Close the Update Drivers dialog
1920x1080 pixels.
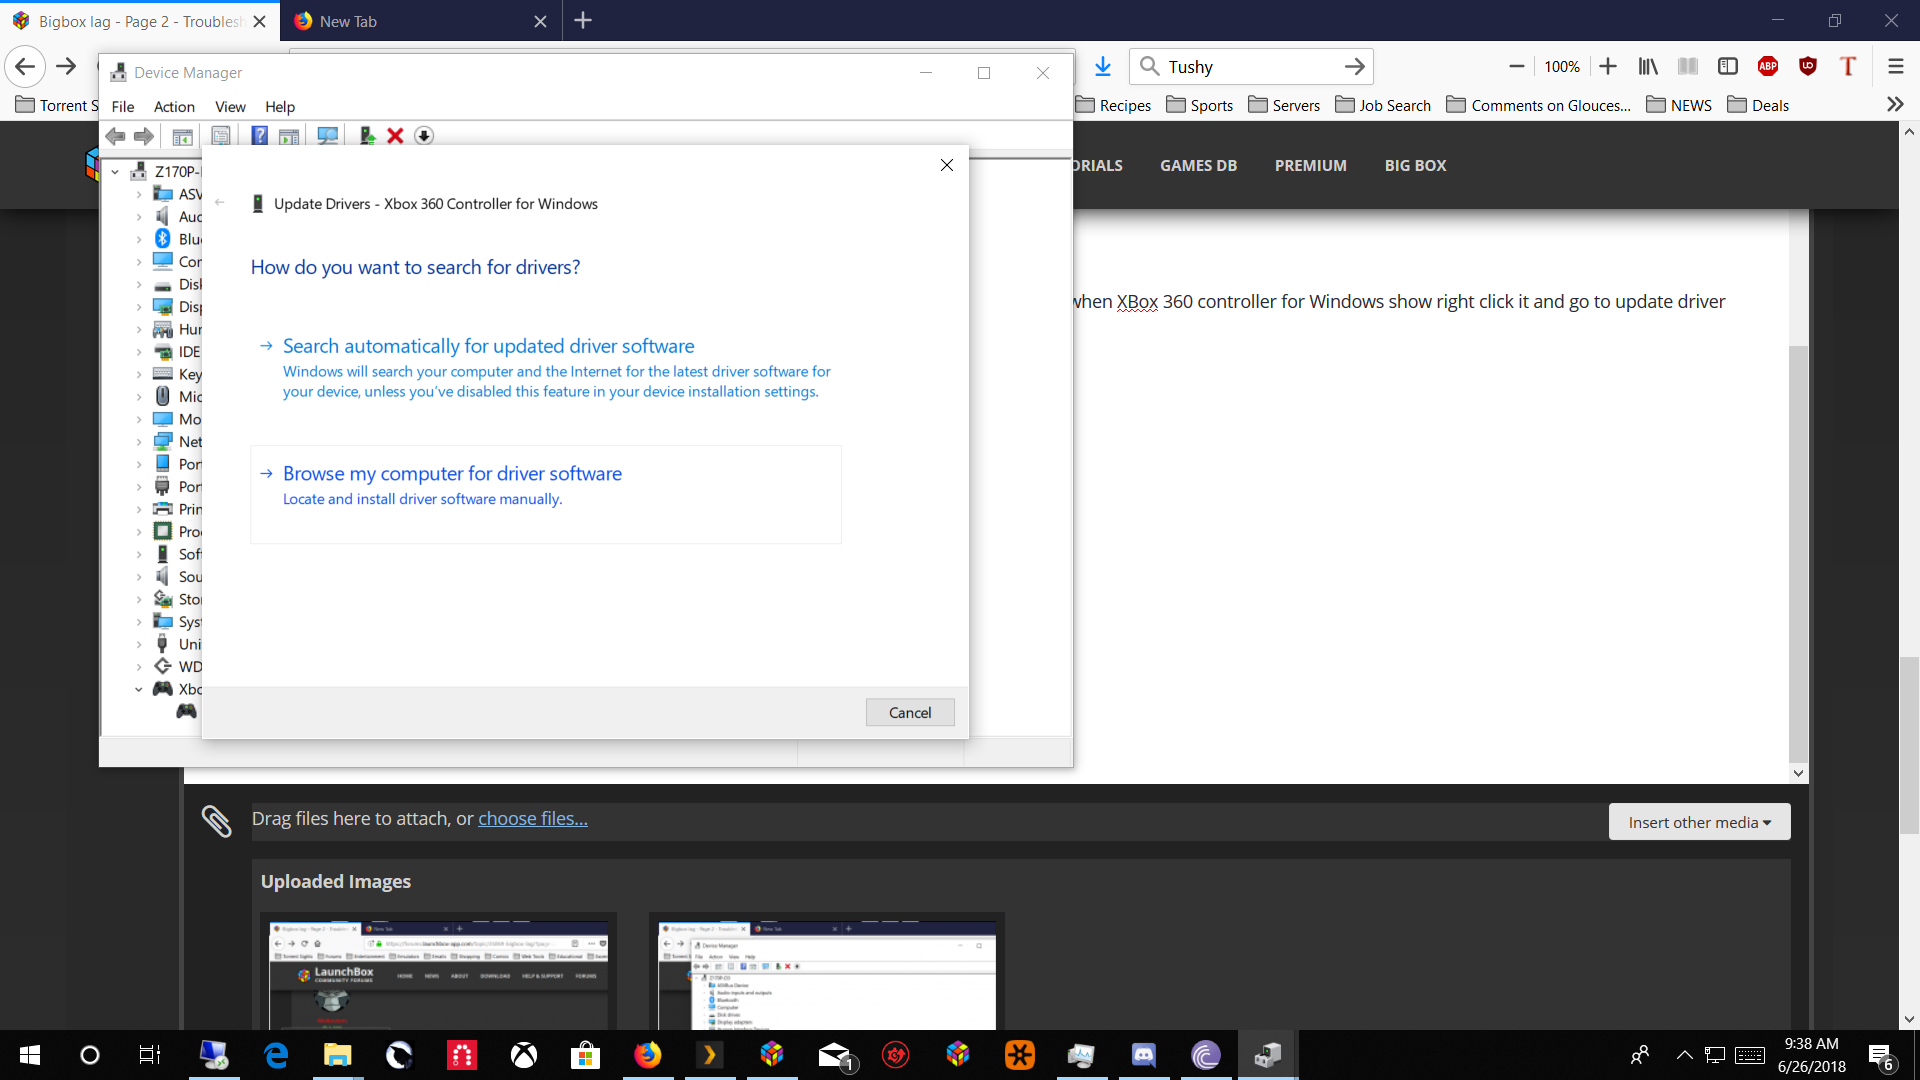(947, 165)
